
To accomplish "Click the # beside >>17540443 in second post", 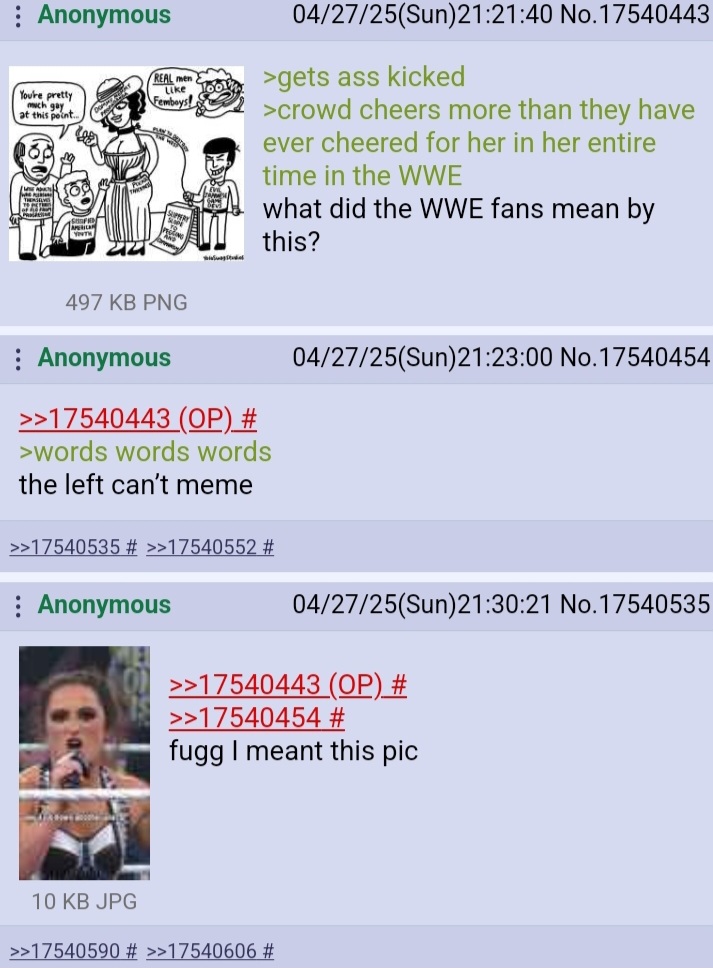I will pyautogui.click(x=249, y=419).
